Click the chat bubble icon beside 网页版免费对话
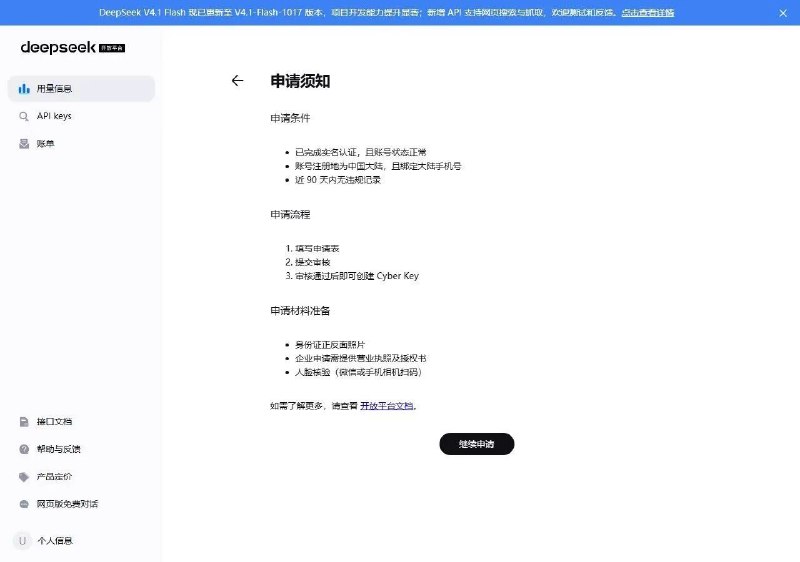This screenshot has width=800, height=562. 24,504
